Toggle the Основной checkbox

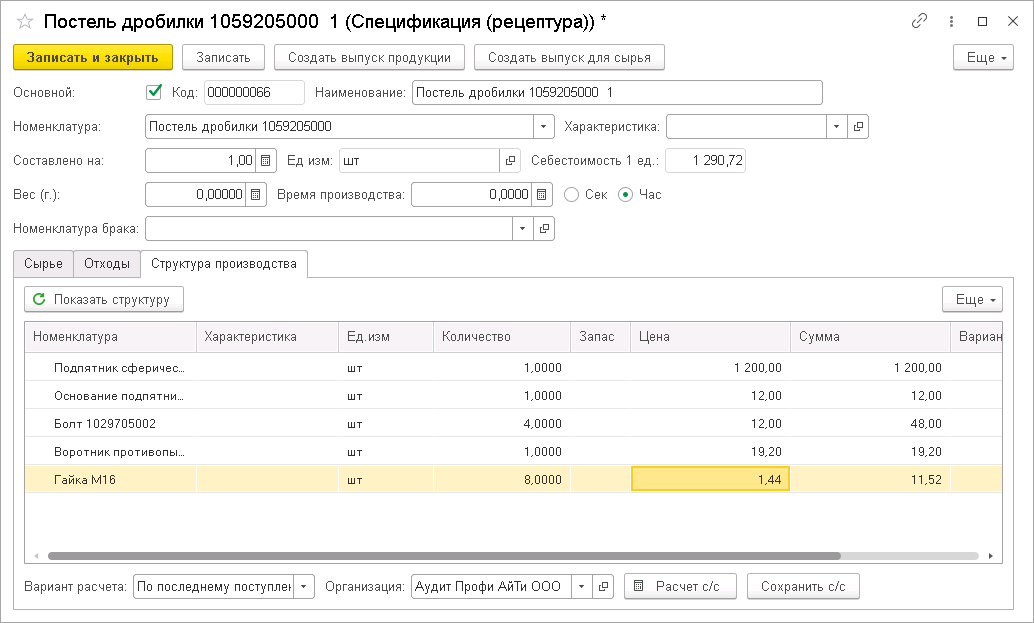click(154, 92)
